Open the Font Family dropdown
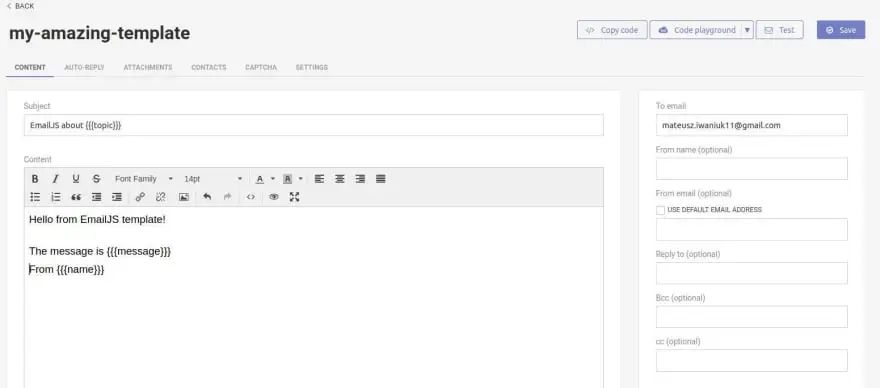Screen dimensions: 880x388 [144, 179]
